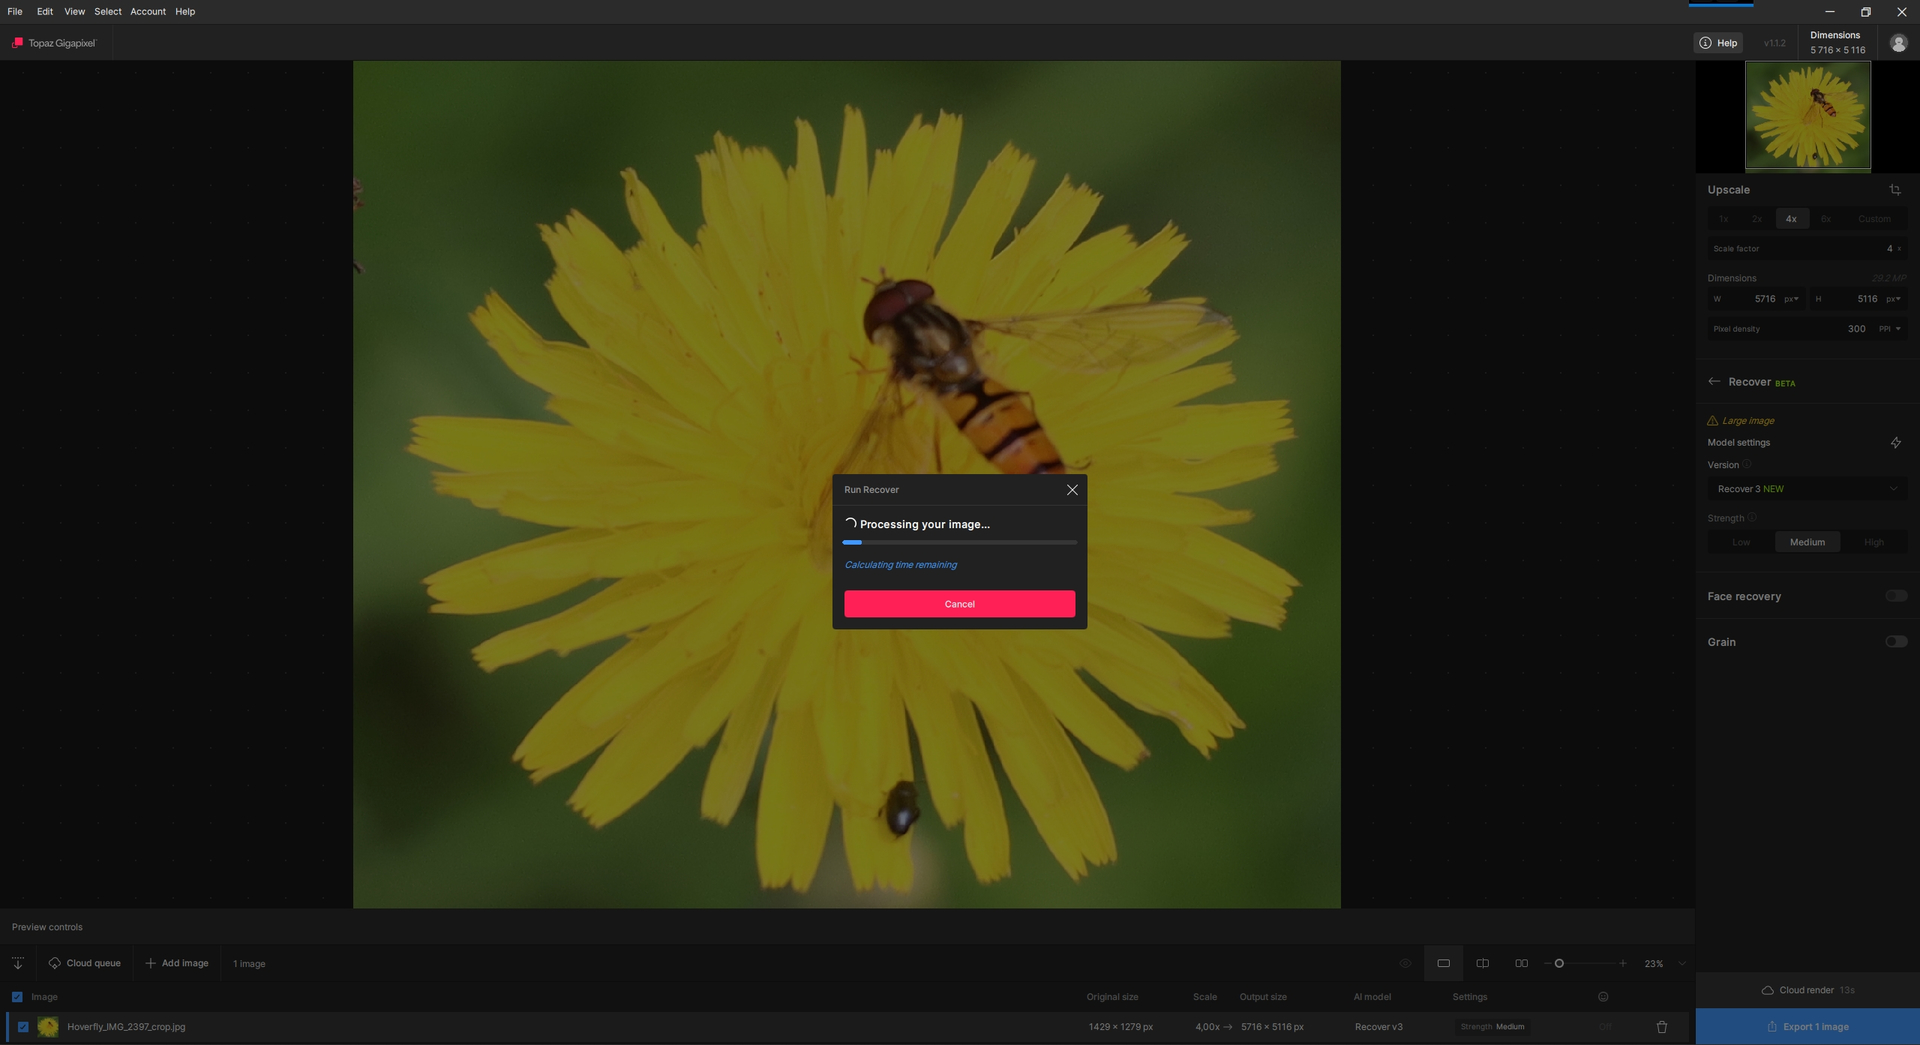Image resolution: width=1920 pixels, height=1045 pixels.
Task: Select single image view mode
Action: coord(1443,964)
